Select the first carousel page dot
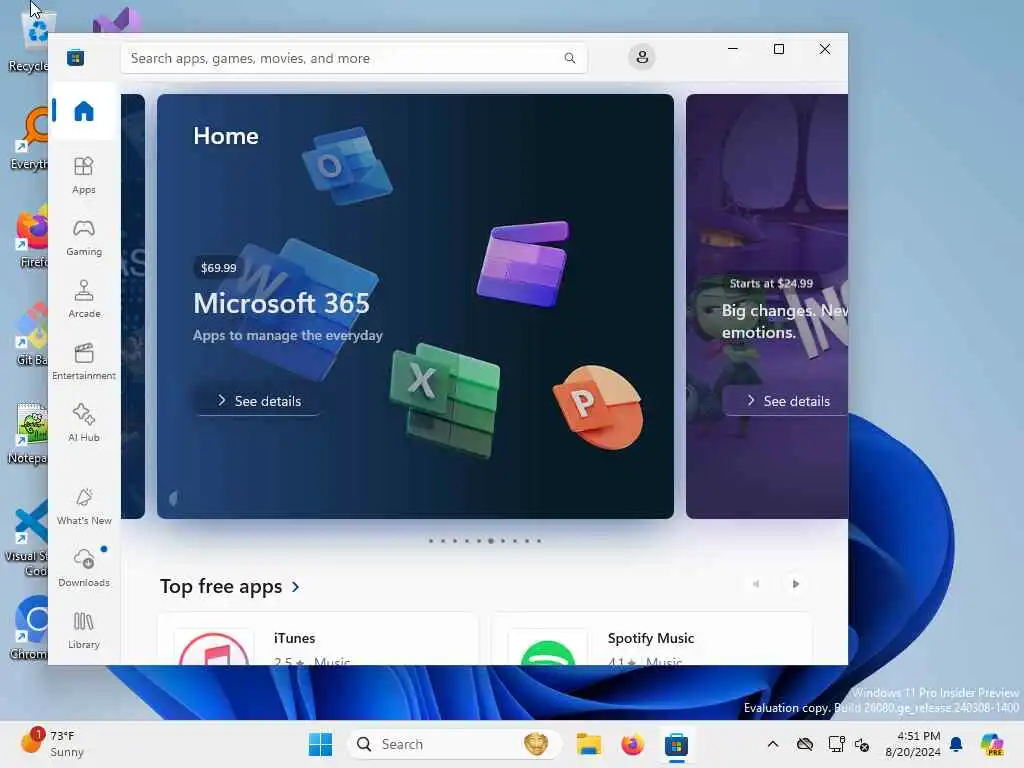This screenshot has height=768, width=1024. (x=430, y=541)
